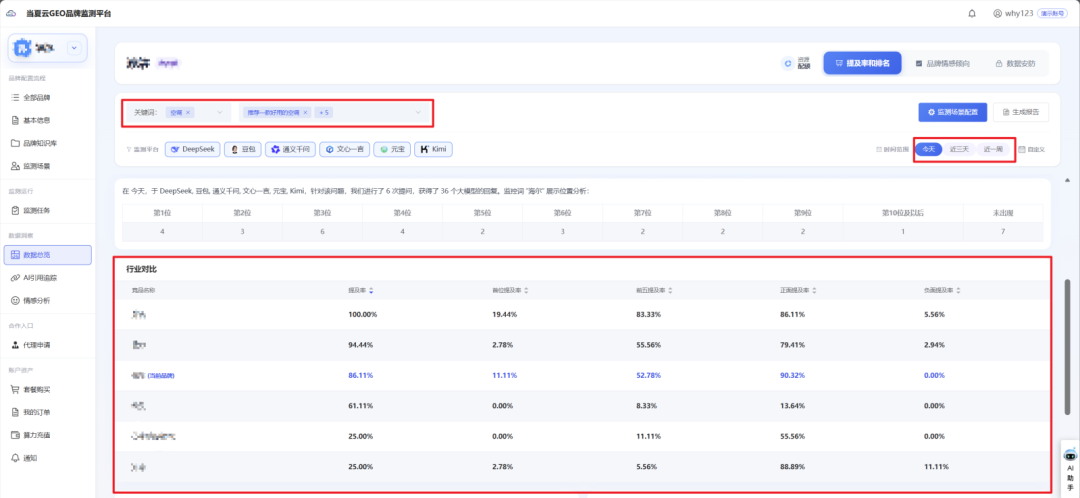Click the 演示账号 badge beside username
Image resolution: width=1080 pixels, height=498 pixels.
click(x=1054, y=13)
